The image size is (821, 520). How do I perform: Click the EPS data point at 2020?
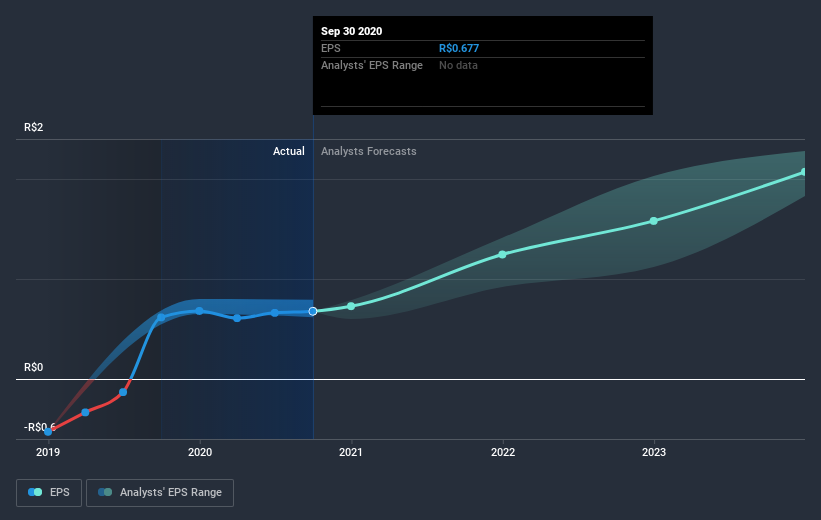pyautogui.click(x=199, y=311)
